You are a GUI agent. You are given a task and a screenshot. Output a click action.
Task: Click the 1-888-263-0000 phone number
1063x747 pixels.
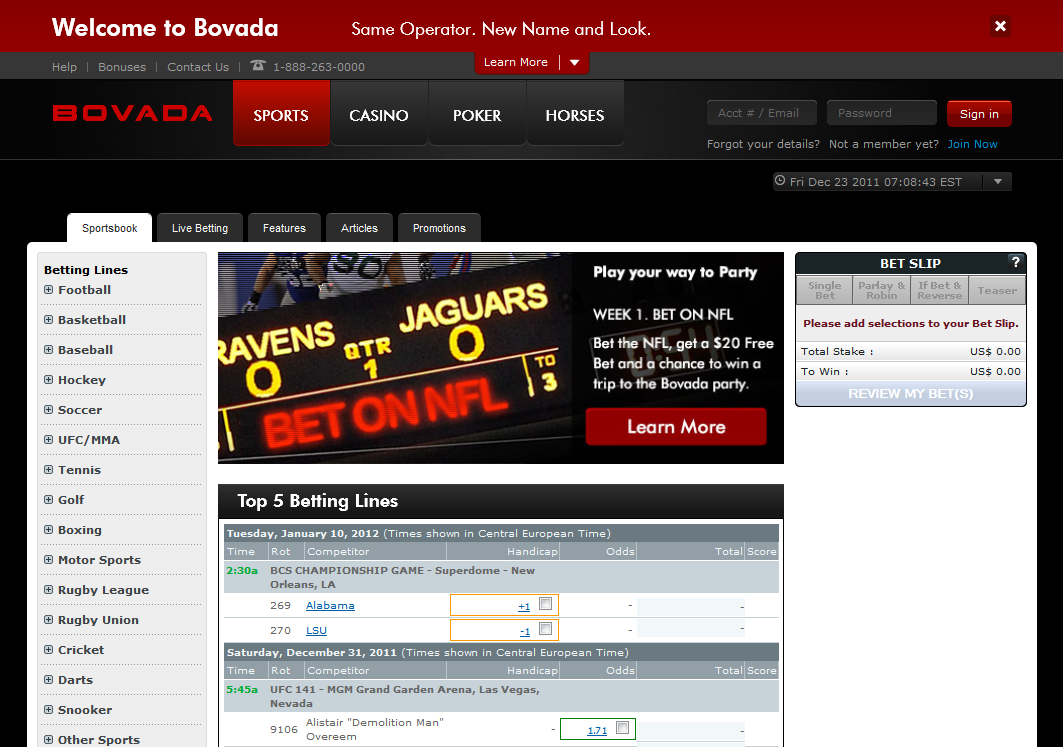(319, 66)
